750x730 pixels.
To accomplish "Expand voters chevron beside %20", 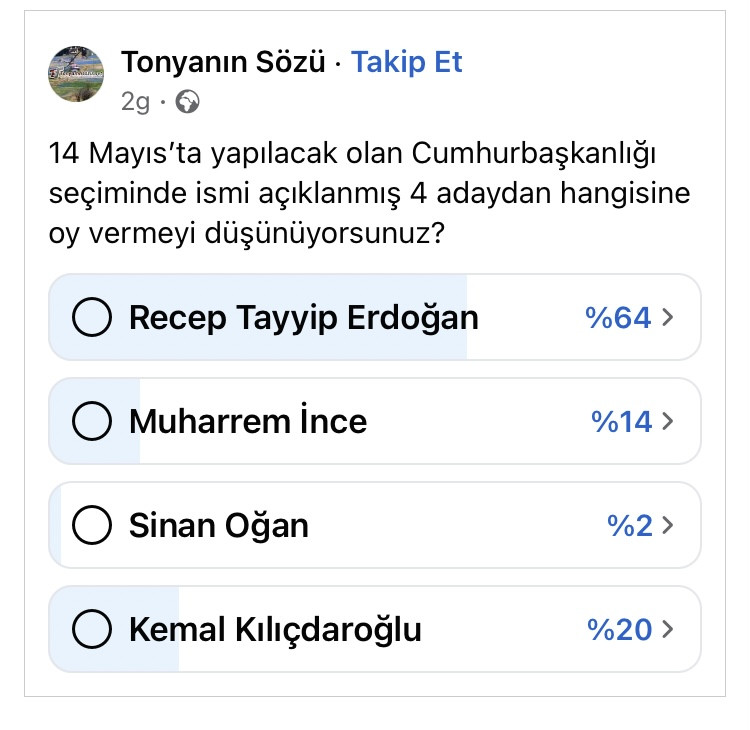I will [668, 629].
